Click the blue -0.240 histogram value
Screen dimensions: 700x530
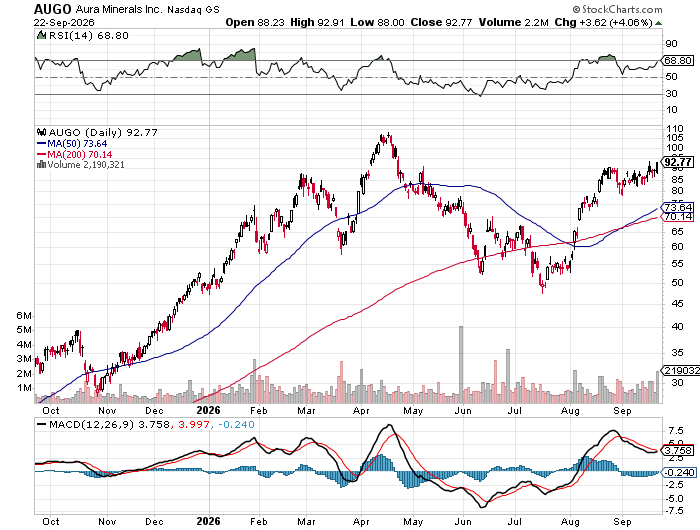pyautogui.click(x=236, y=424)
